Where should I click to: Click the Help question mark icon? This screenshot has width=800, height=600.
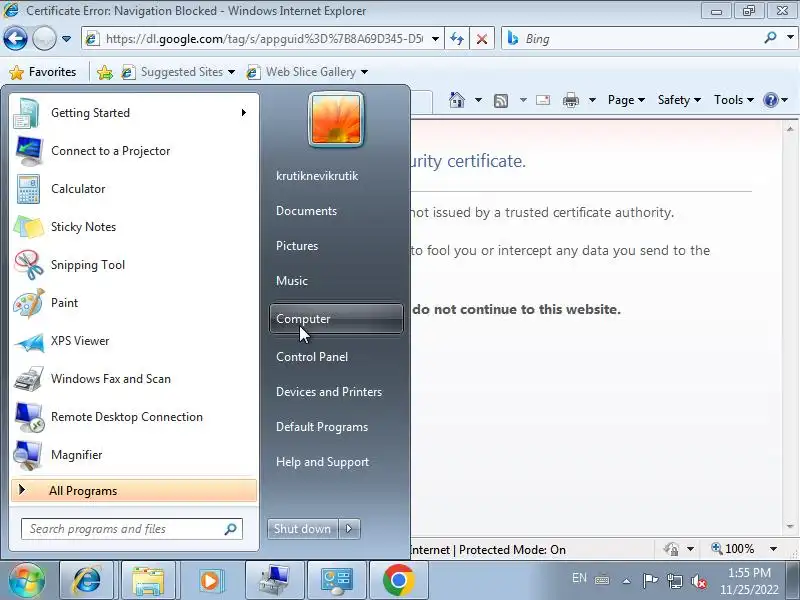770,100
